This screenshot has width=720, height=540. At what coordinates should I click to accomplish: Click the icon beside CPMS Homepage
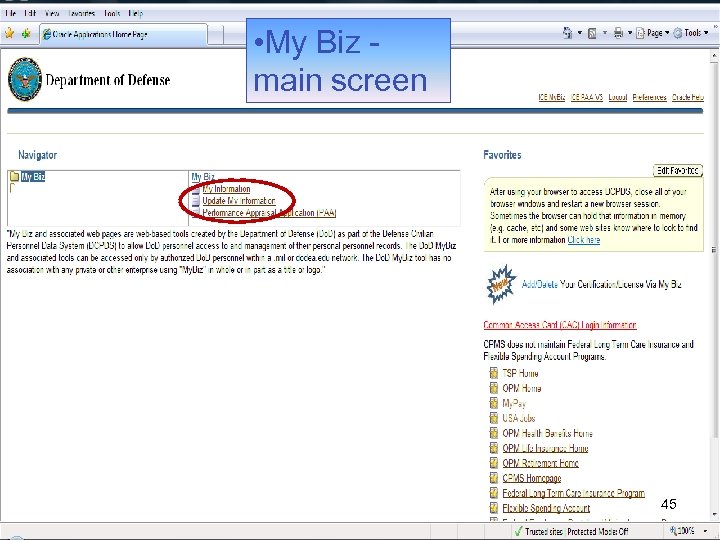pyautogui.click(x=494, y=478)
